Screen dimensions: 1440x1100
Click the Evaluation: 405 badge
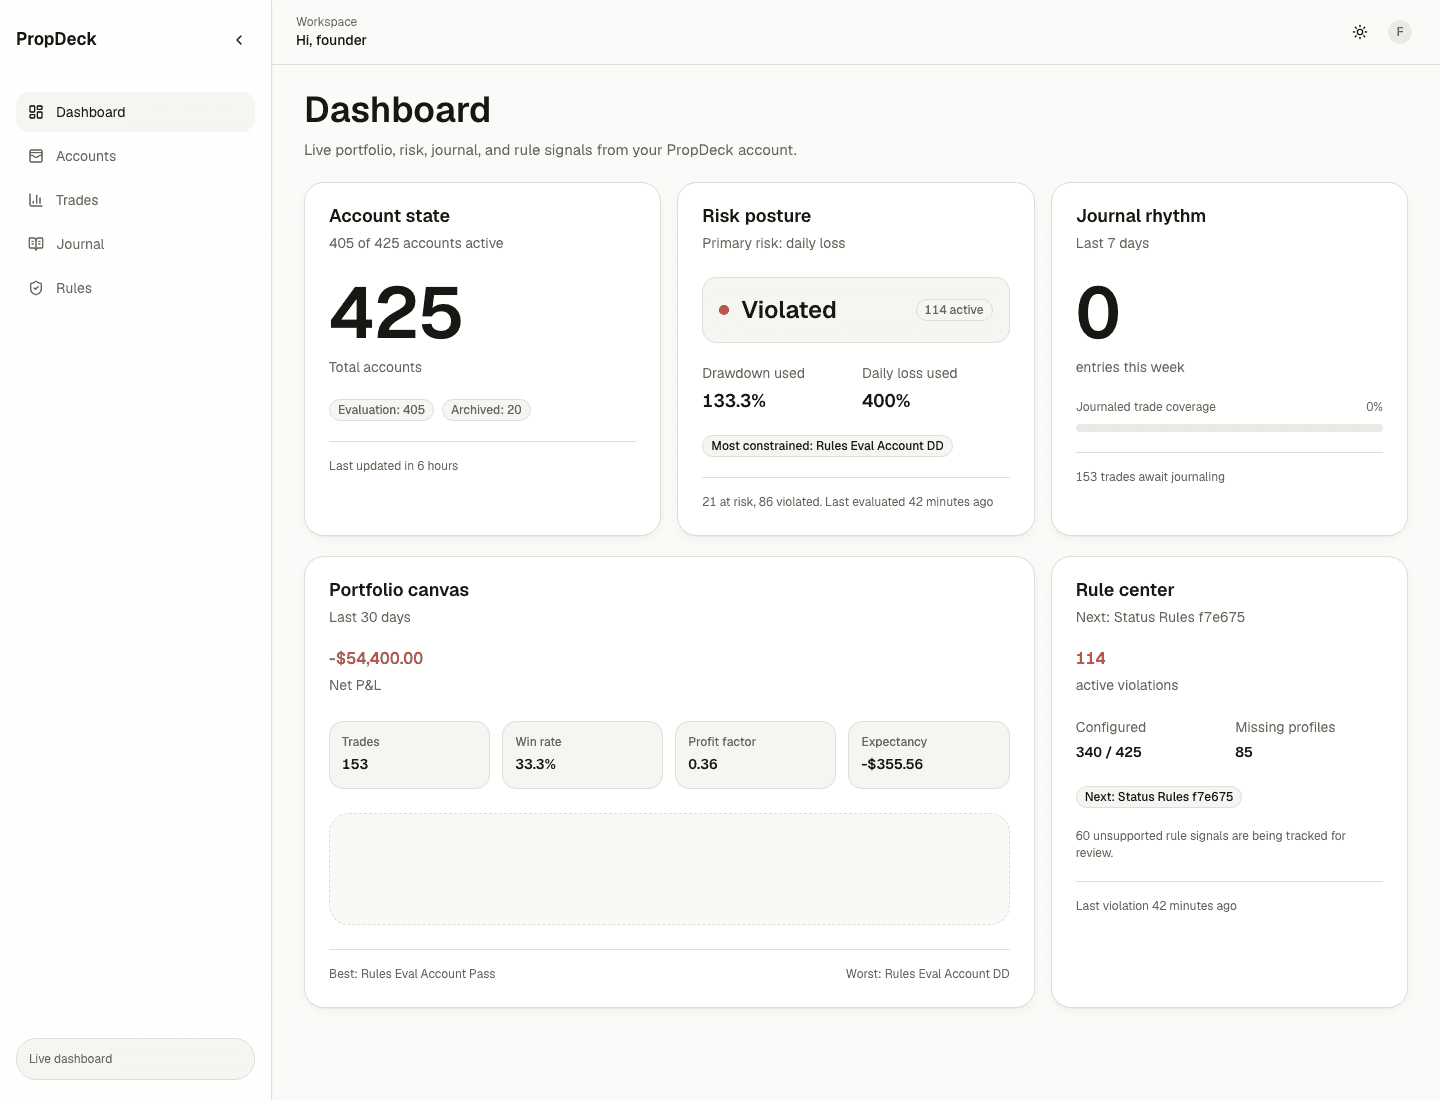pyautogui.click(x=381, y=410)
